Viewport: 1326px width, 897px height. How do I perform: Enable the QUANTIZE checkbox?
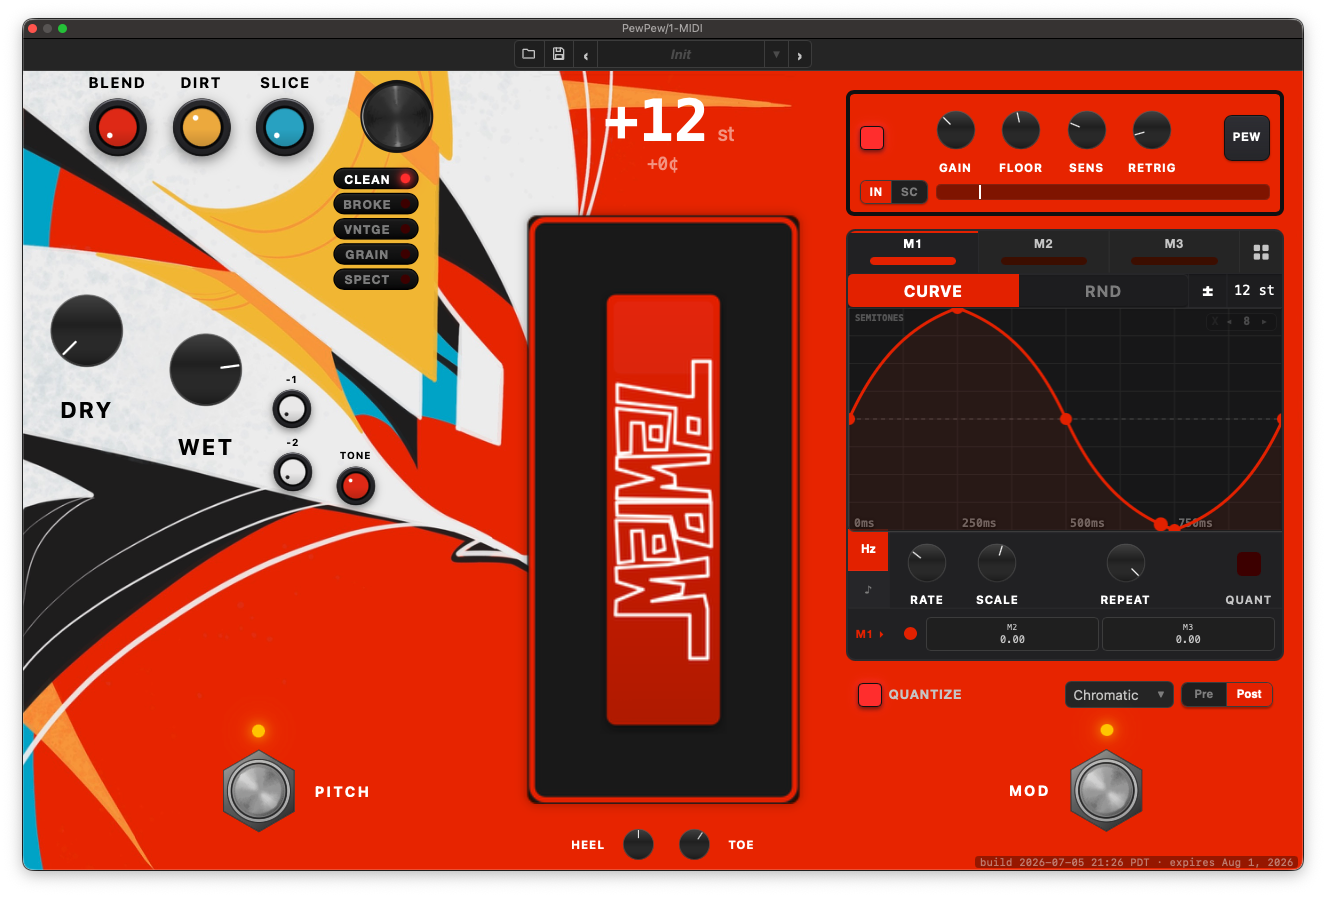(x=870, y=695)
